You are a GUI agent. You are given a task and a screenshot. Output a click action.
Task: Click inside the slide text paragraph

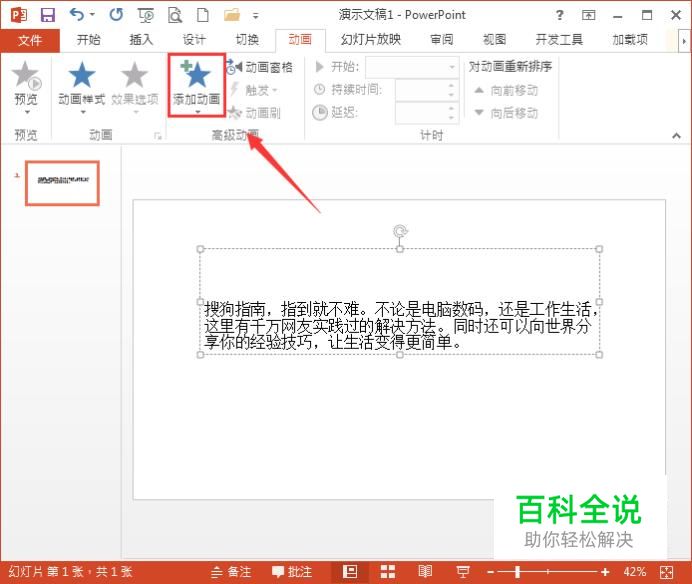pos(399,326)
